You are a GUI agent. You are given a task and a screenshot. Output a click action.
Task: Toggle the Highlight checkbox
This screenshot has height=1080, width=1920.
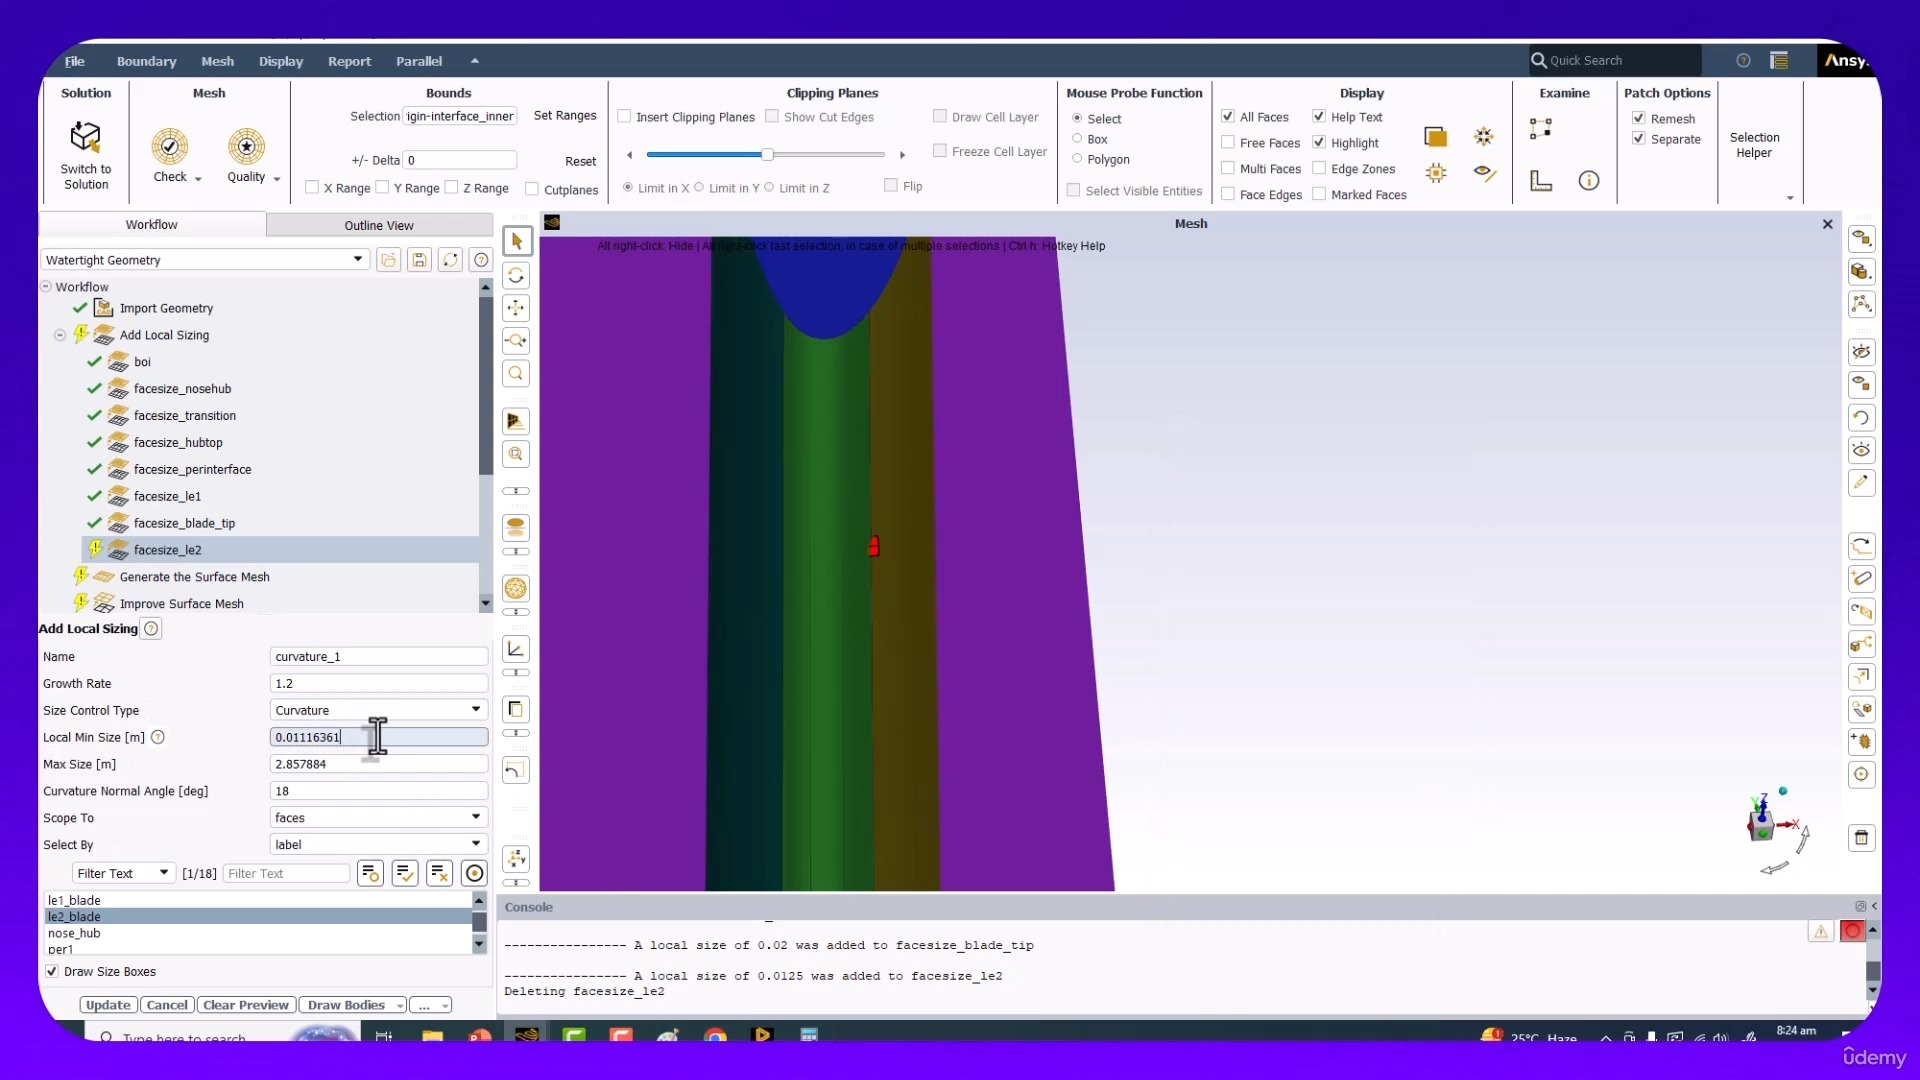pyautogui.click(x=1319, y=143)
